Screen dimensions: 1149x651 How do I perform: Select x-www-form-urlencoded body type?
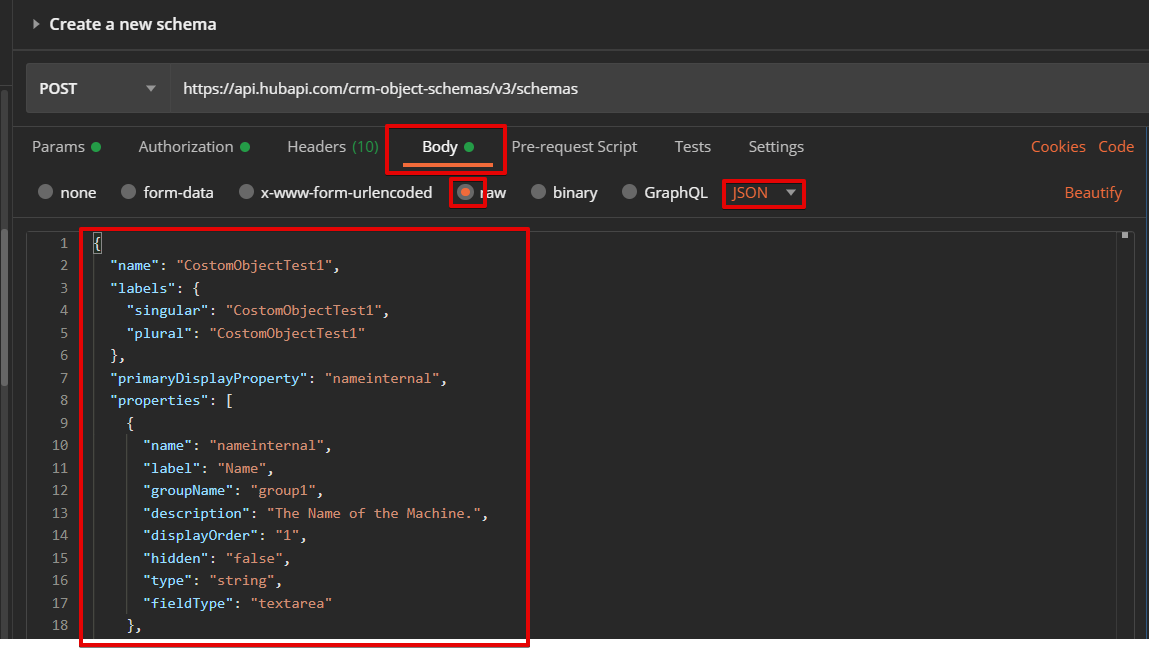(247, 192)
